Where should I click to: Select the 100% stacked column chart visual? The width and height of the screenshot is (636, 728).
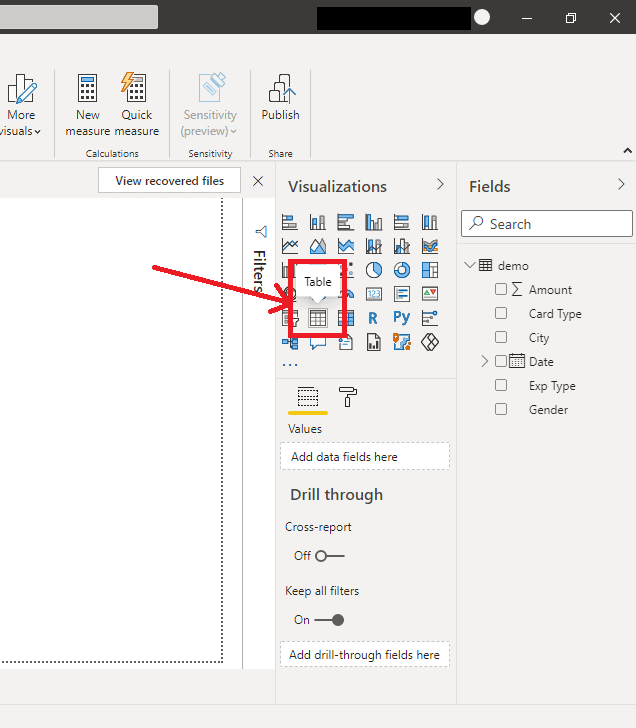coord(430,222)
